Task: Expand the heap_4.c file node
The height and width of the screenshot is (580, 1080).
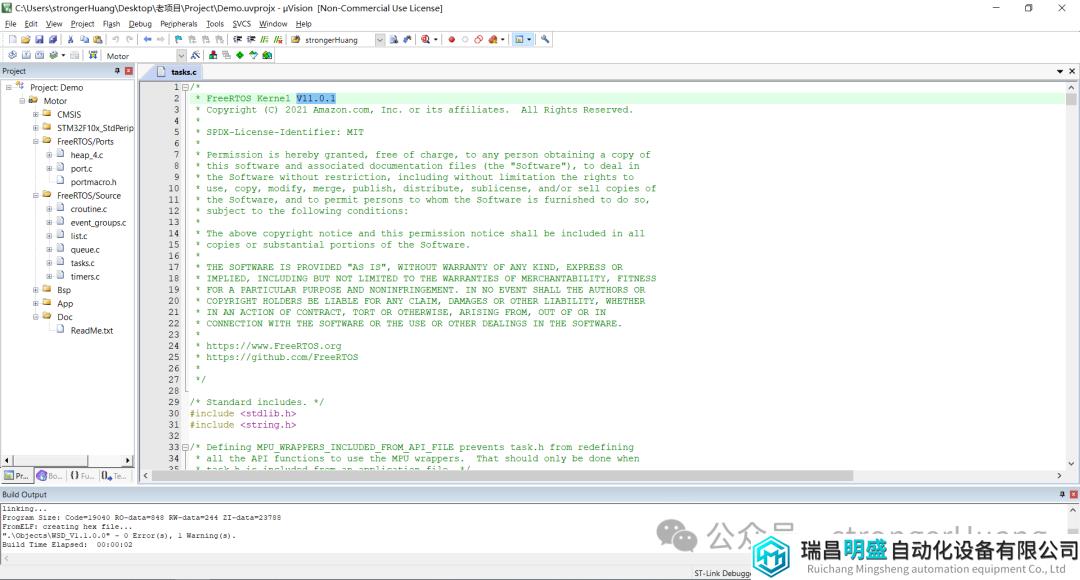Action: (49, 155)
